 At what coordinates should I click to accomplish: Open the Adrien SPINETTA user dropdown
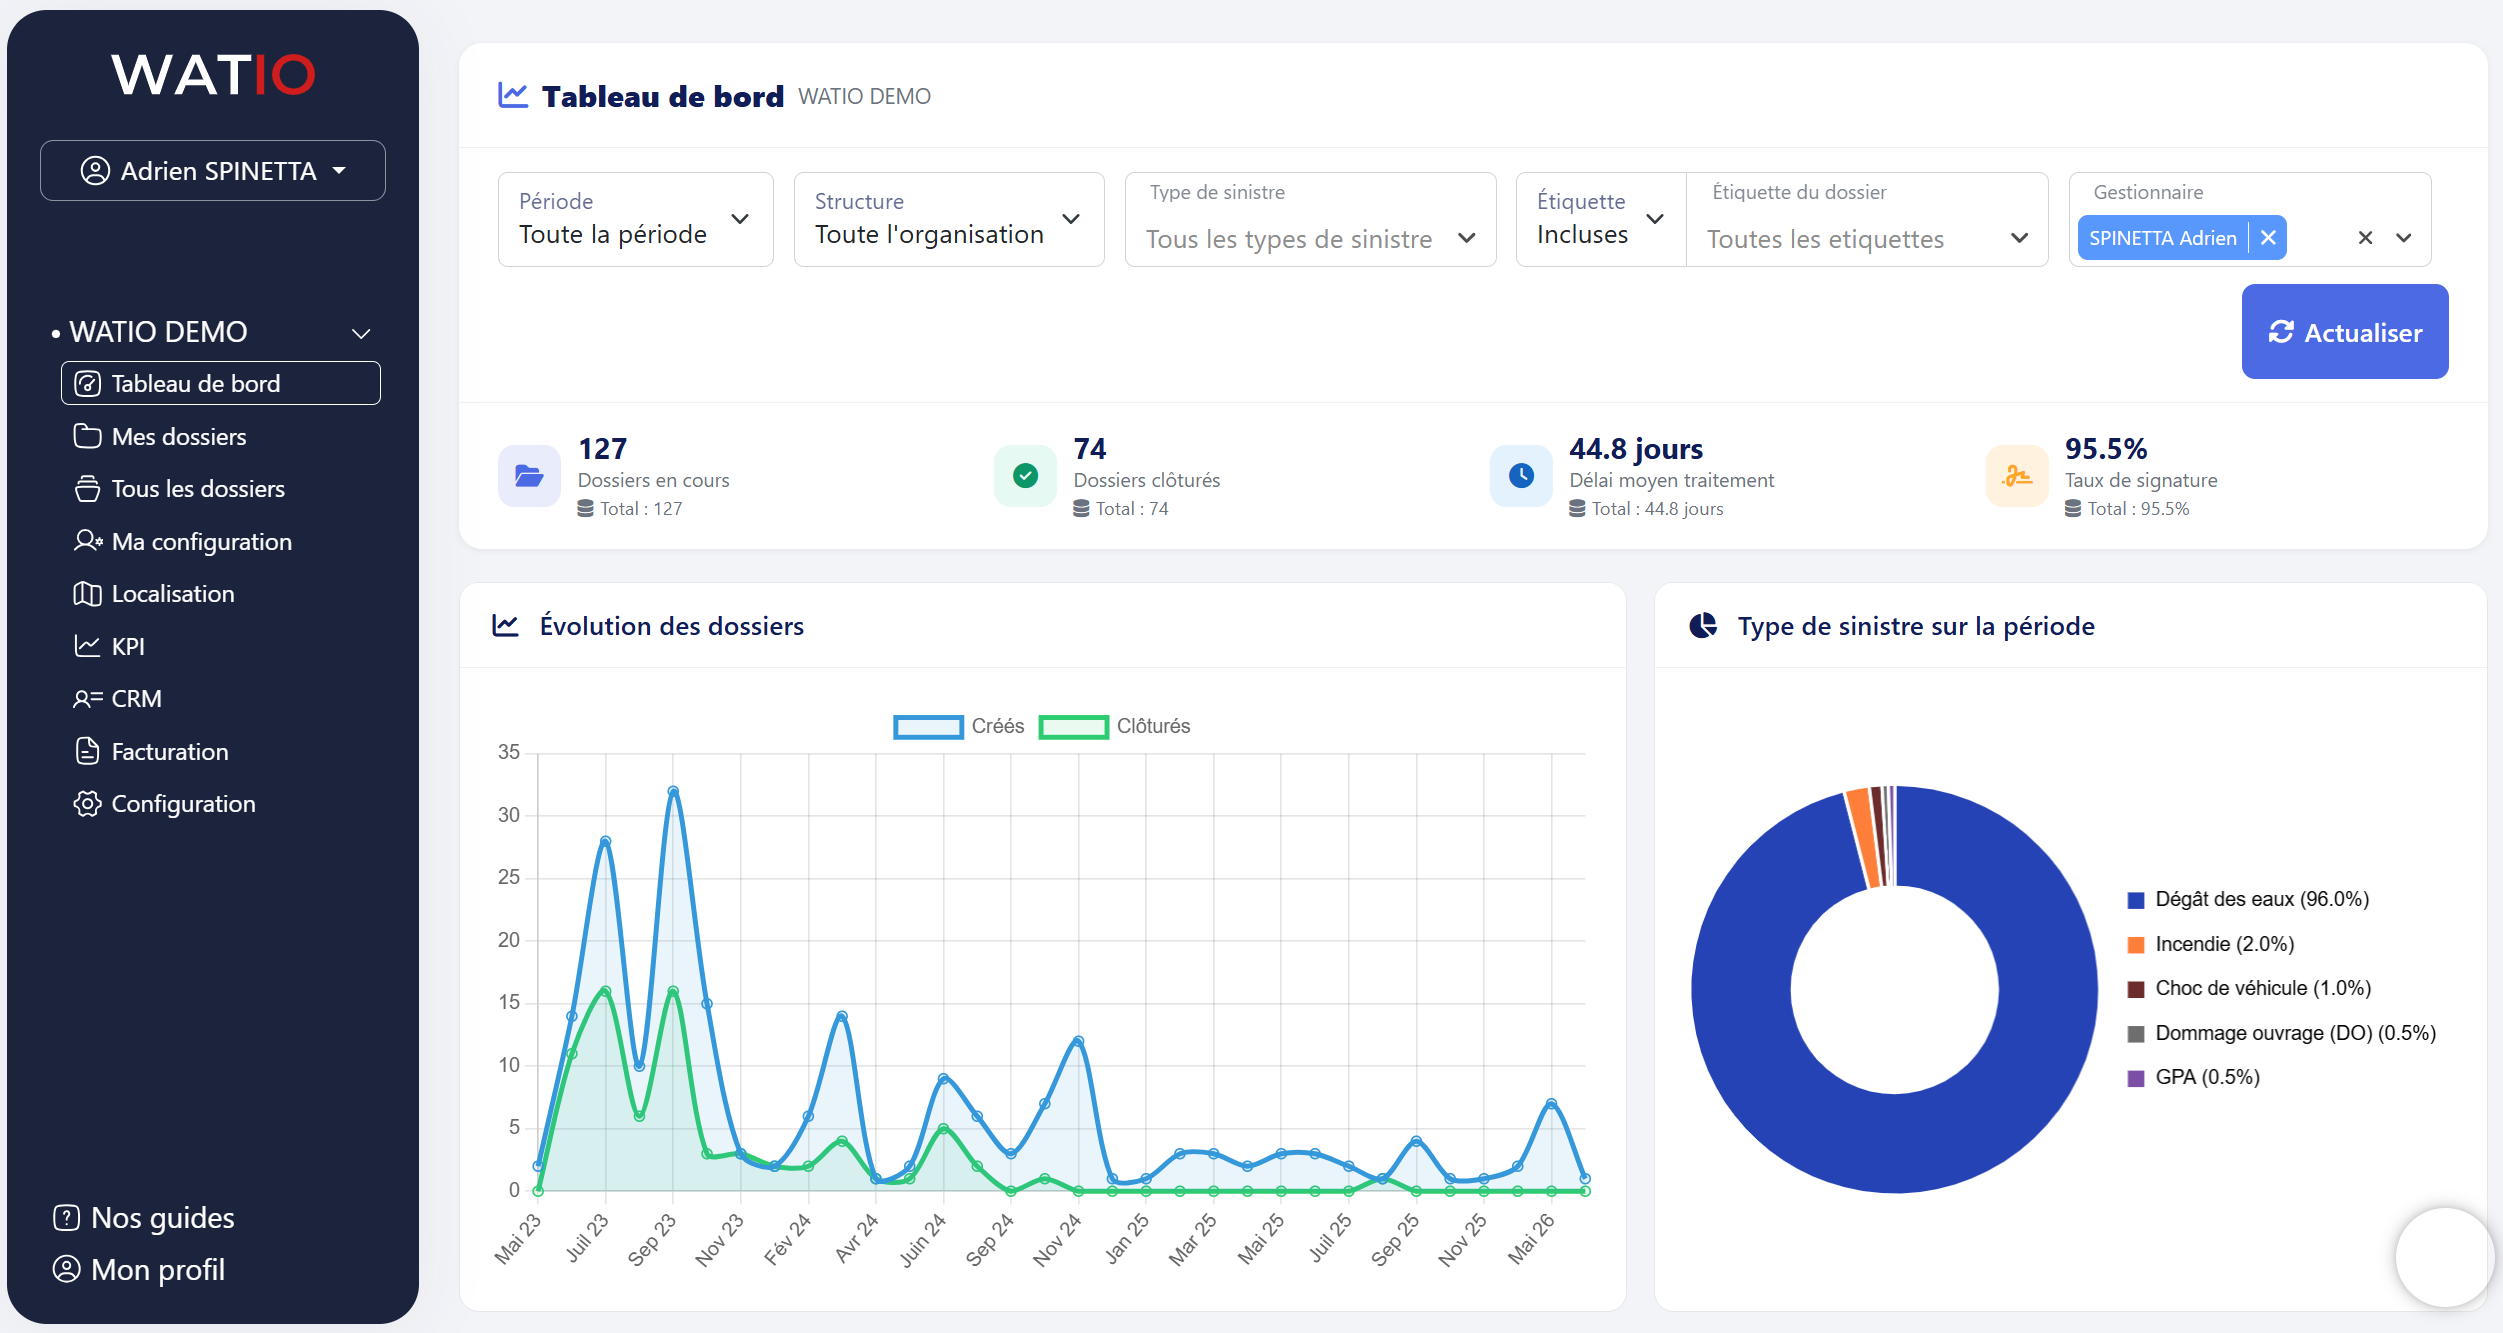coord(213,171)
